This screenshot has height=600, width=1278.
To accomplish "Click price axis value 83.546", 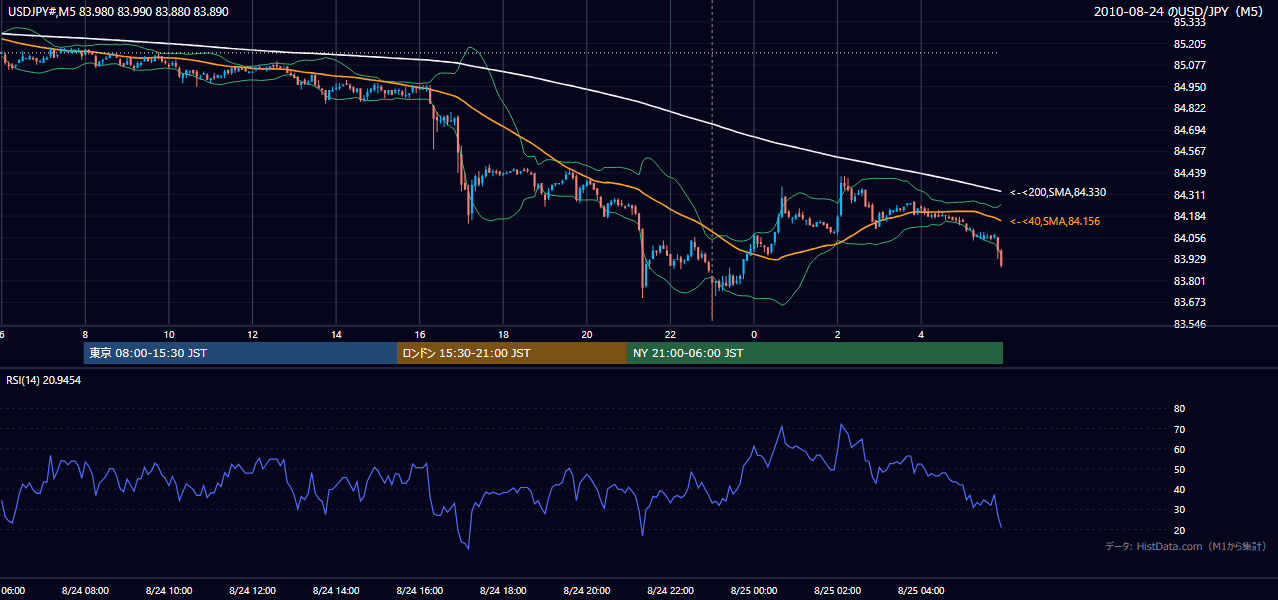I will tap(1189, 324).
